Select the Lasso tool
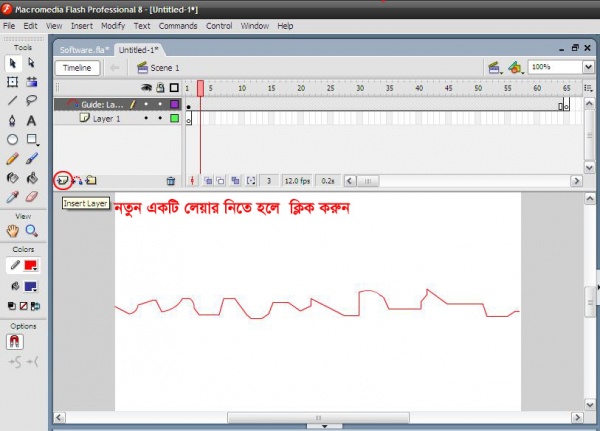The width and height of the screenshot is (600, 431). (x=31, y=101)
